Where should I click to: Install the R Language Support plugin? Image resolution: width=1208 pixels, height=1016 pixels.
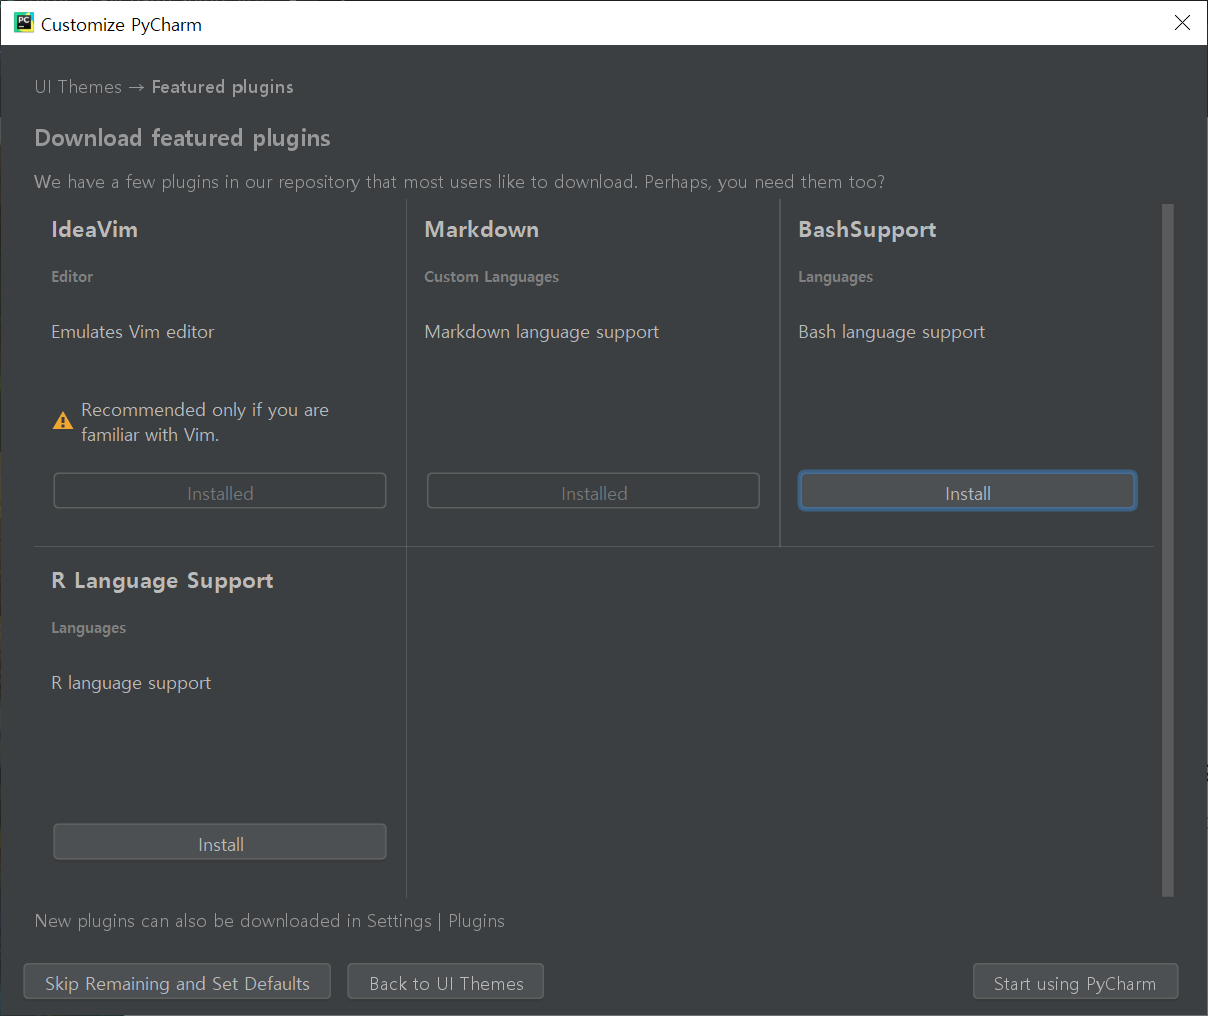[x=220, y=842]
